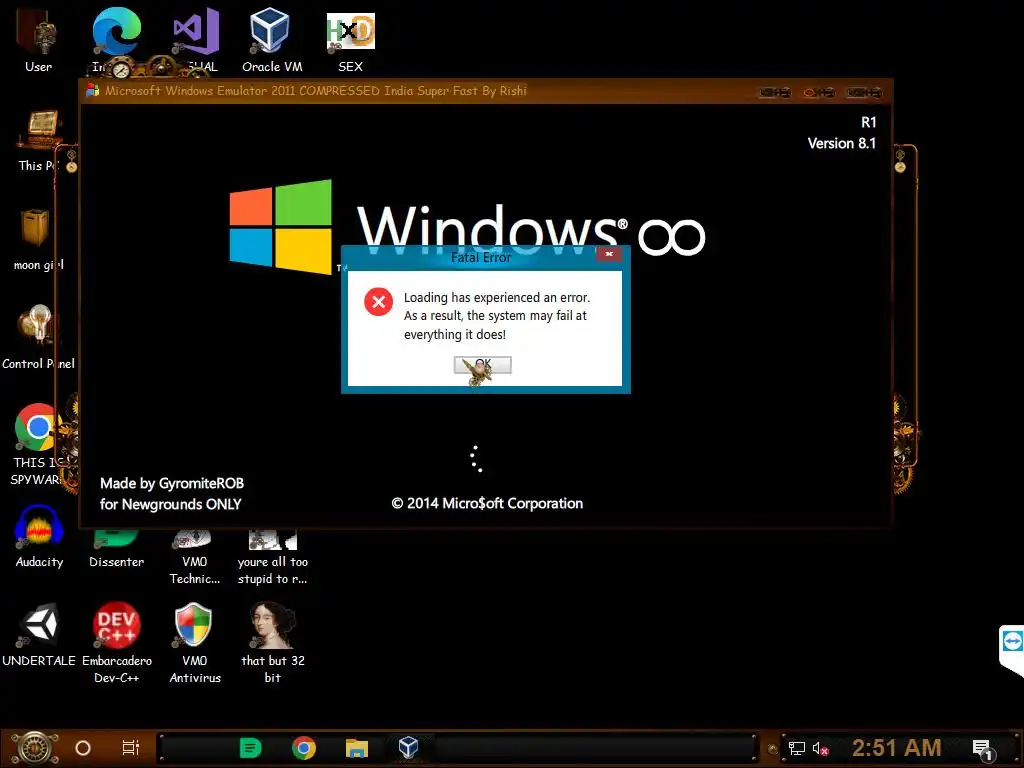Click the Cortana circle on taskbar

coord(83,748)
